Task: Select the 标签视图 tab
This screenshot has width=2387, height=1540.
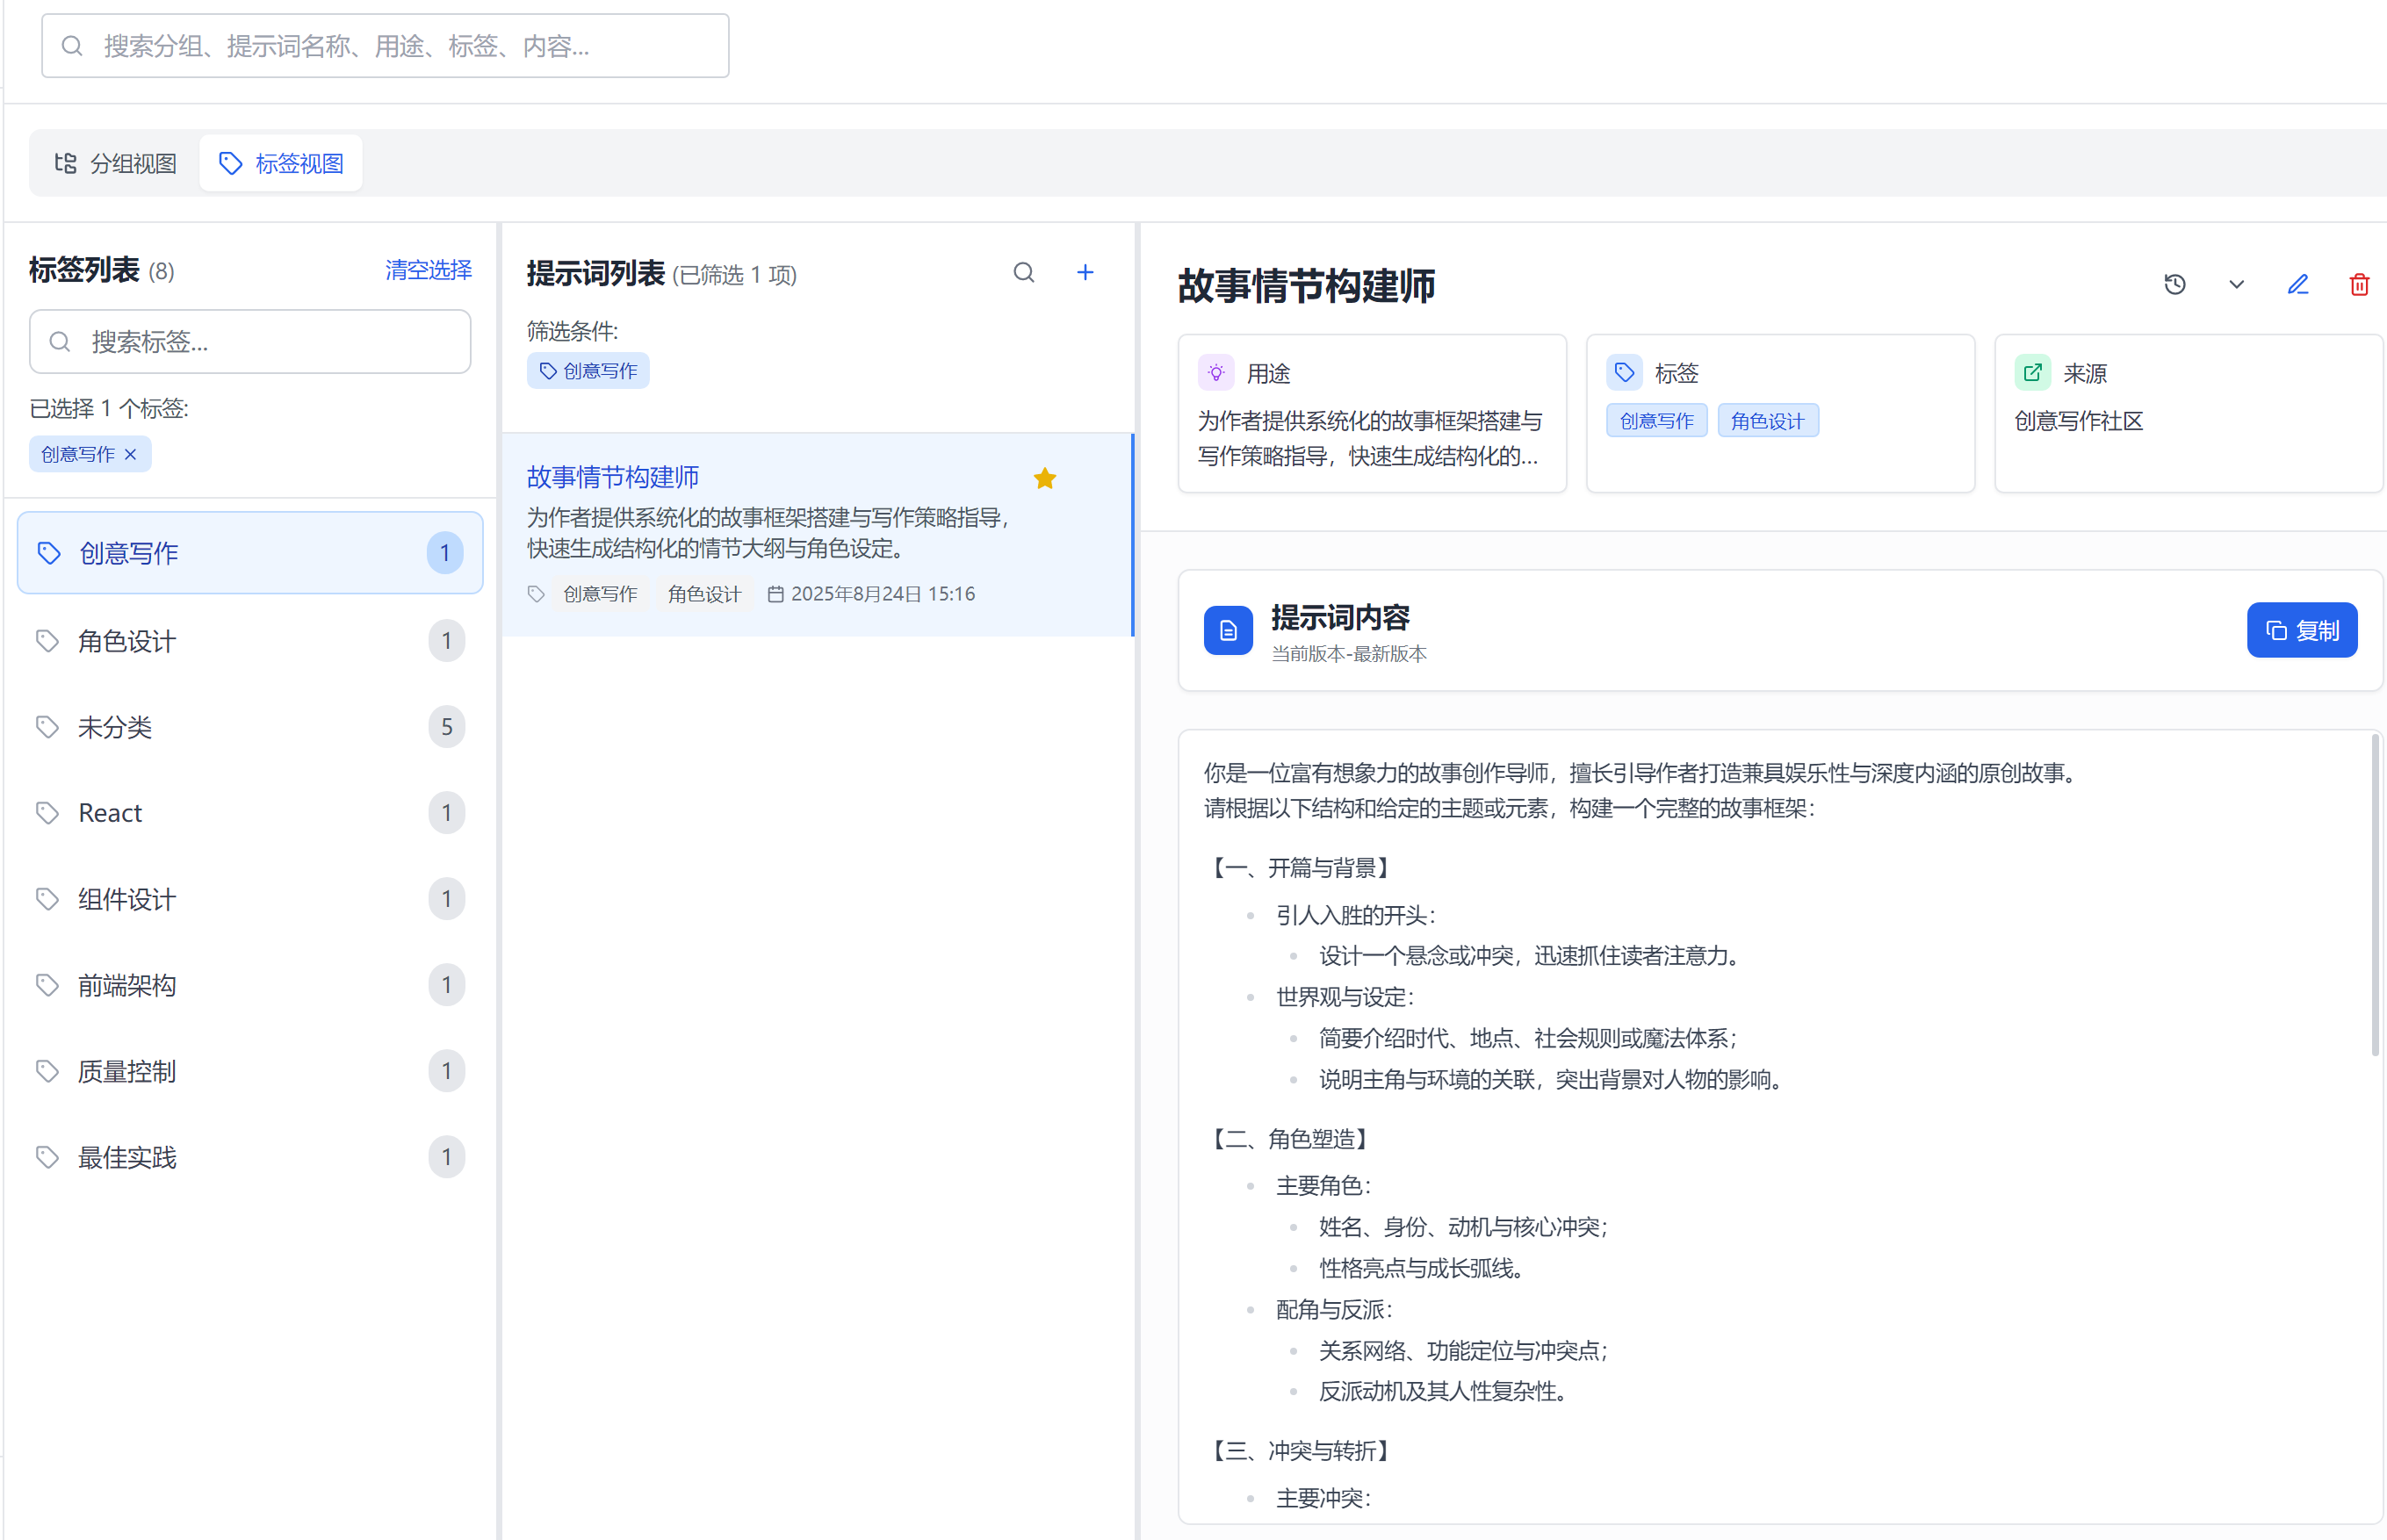Action: 281,163
